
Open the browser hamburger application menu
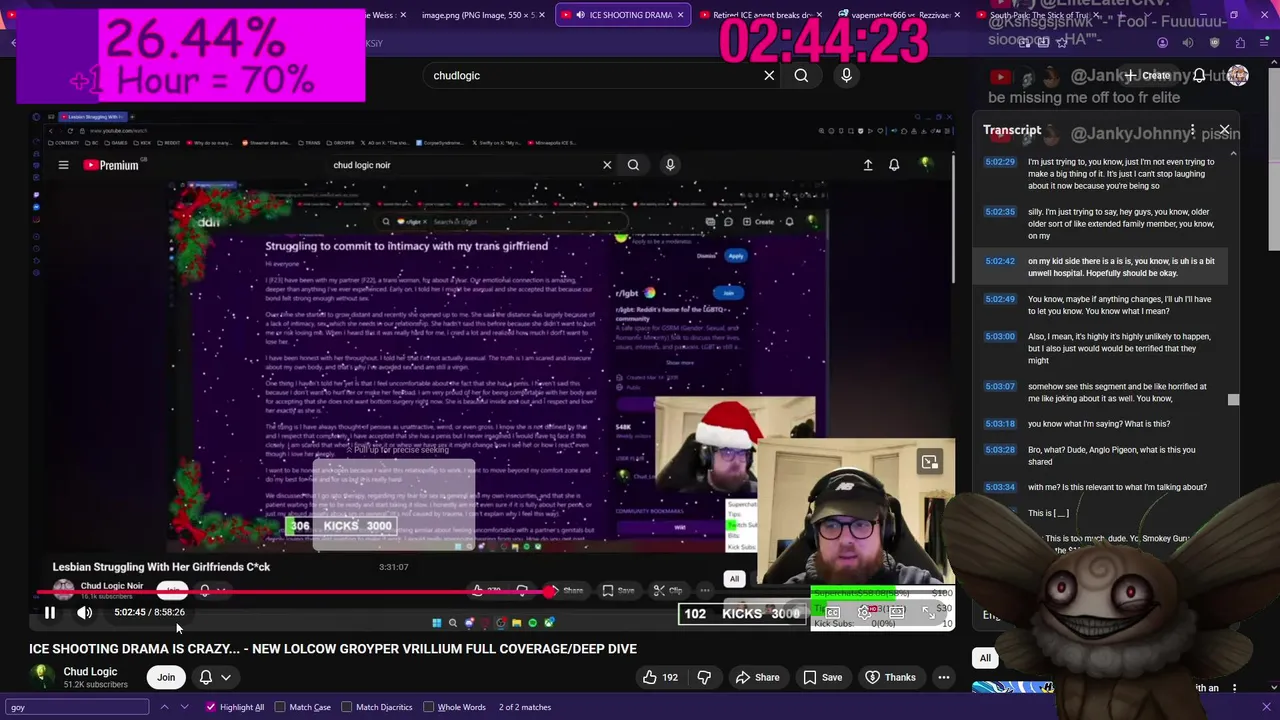point(1266,43)
